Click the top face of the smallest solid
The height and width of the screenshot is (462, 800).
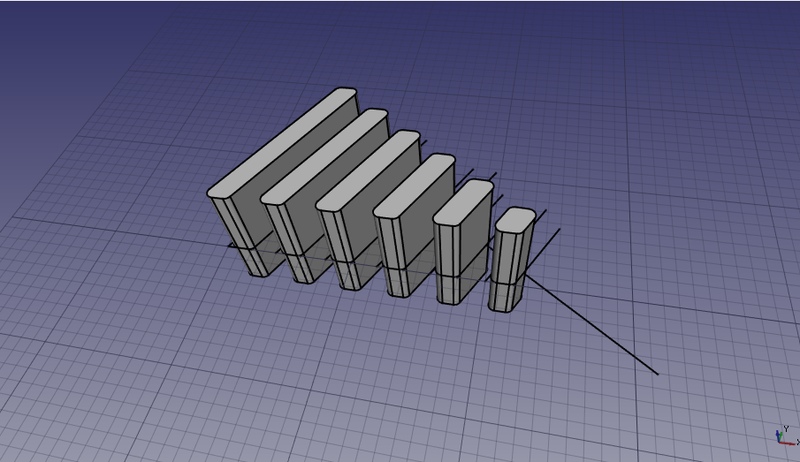point(514,219)
